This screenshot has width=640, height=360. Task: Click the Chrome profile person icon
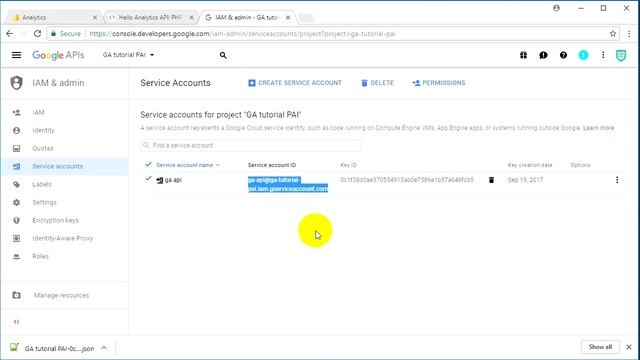click(556, 8)
